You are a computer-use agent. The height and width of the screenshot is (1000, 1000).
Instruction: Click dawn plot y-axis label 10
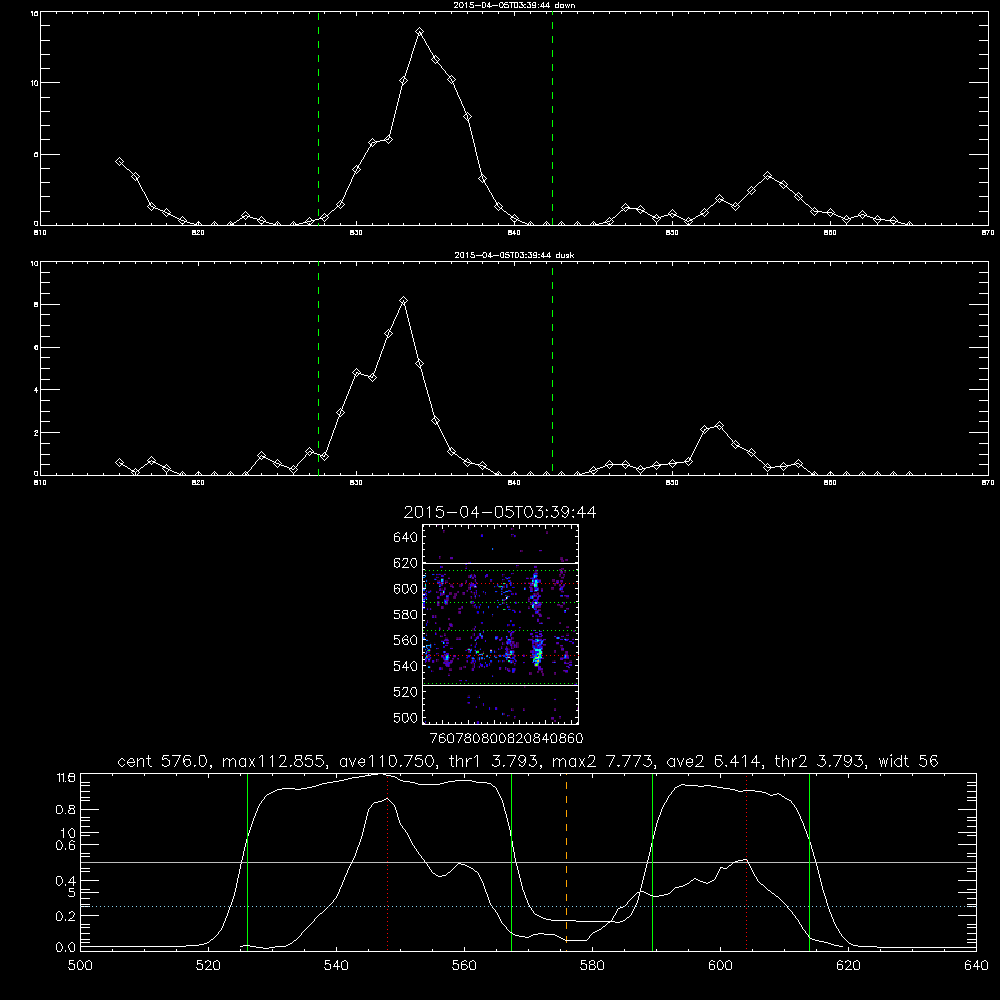click(34, 83)
